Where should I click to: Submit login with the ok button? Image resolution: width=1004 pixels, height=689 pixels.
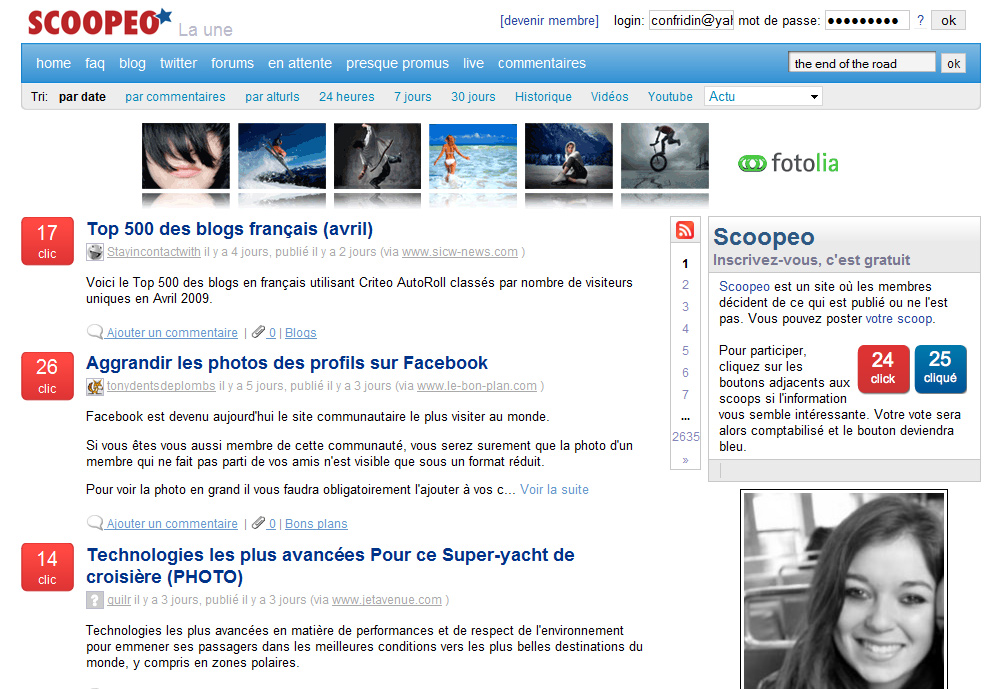(948, 20)
